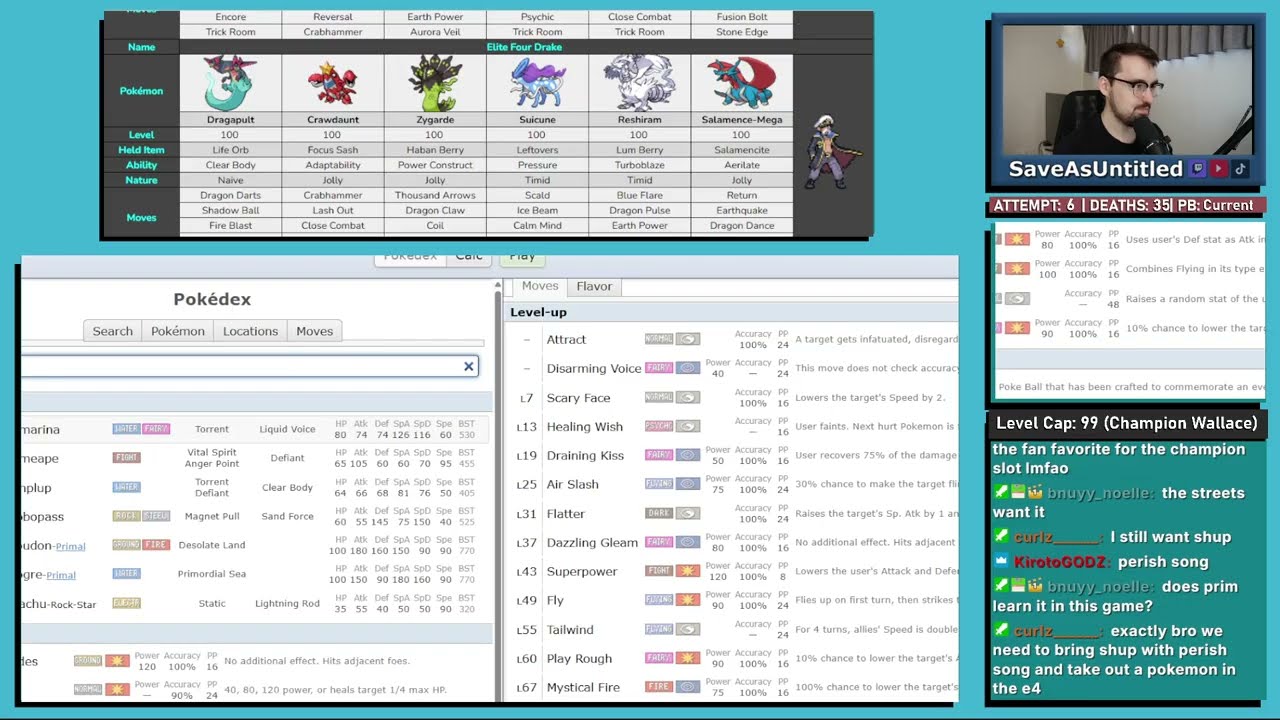
Task: Open the Search tab in the Pokédex
Action: click(112, 331)
